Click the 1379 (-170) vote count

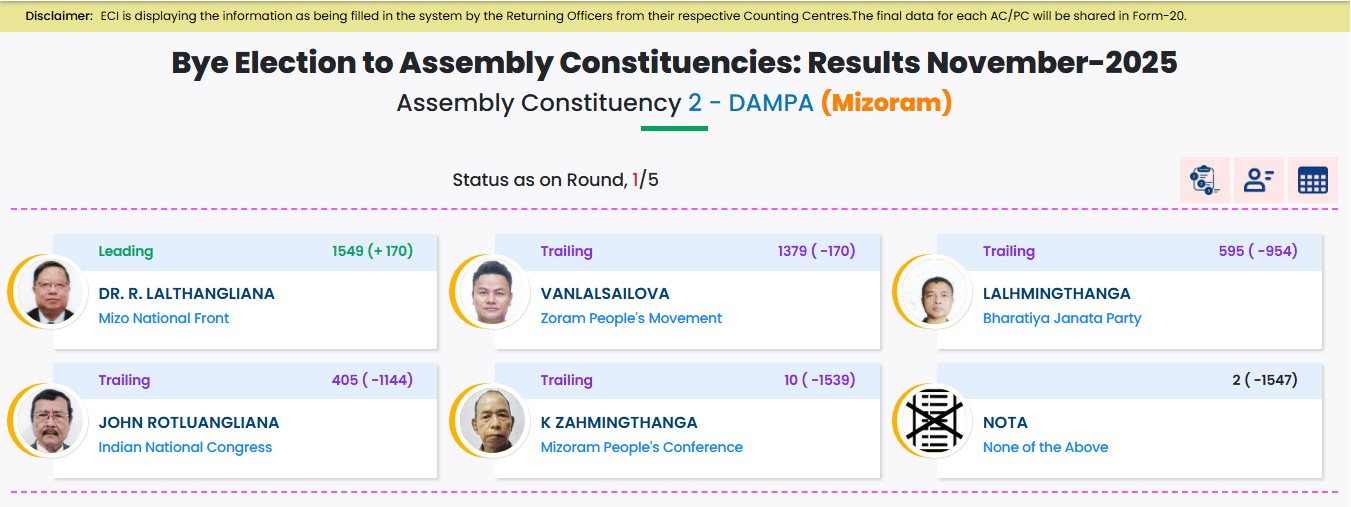[x=816, y=251]
